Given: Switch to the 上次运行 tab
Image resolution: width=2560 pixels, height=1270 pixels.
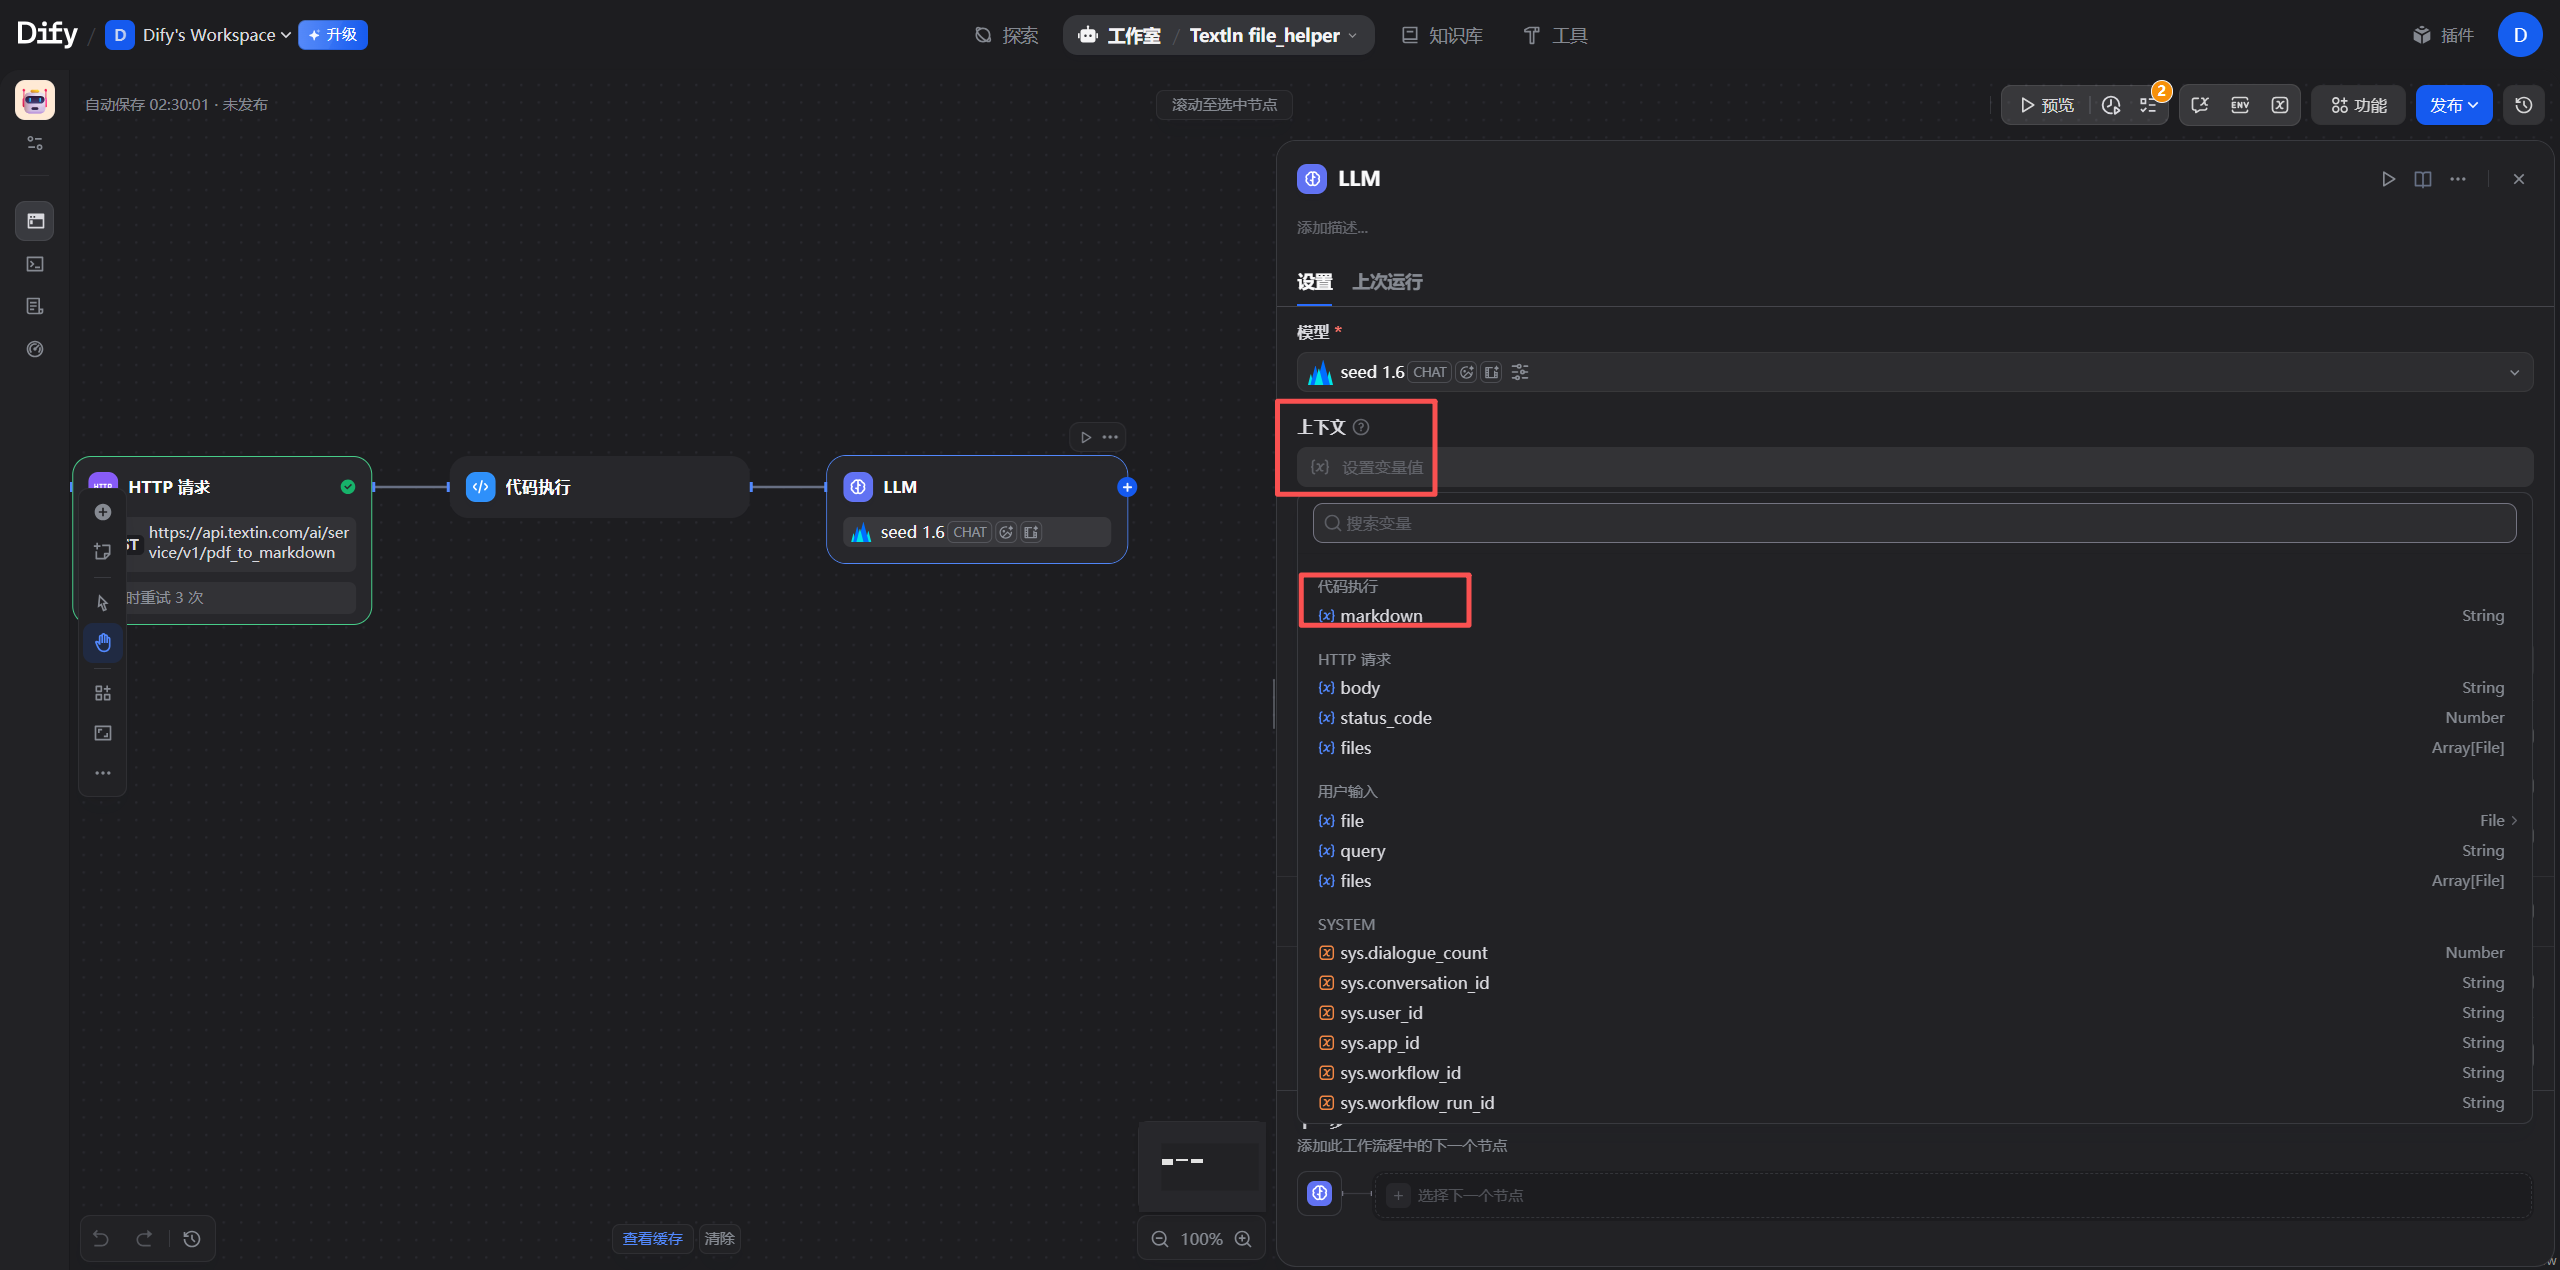Looking at the screenshot, I should [x=1387, y=282].
